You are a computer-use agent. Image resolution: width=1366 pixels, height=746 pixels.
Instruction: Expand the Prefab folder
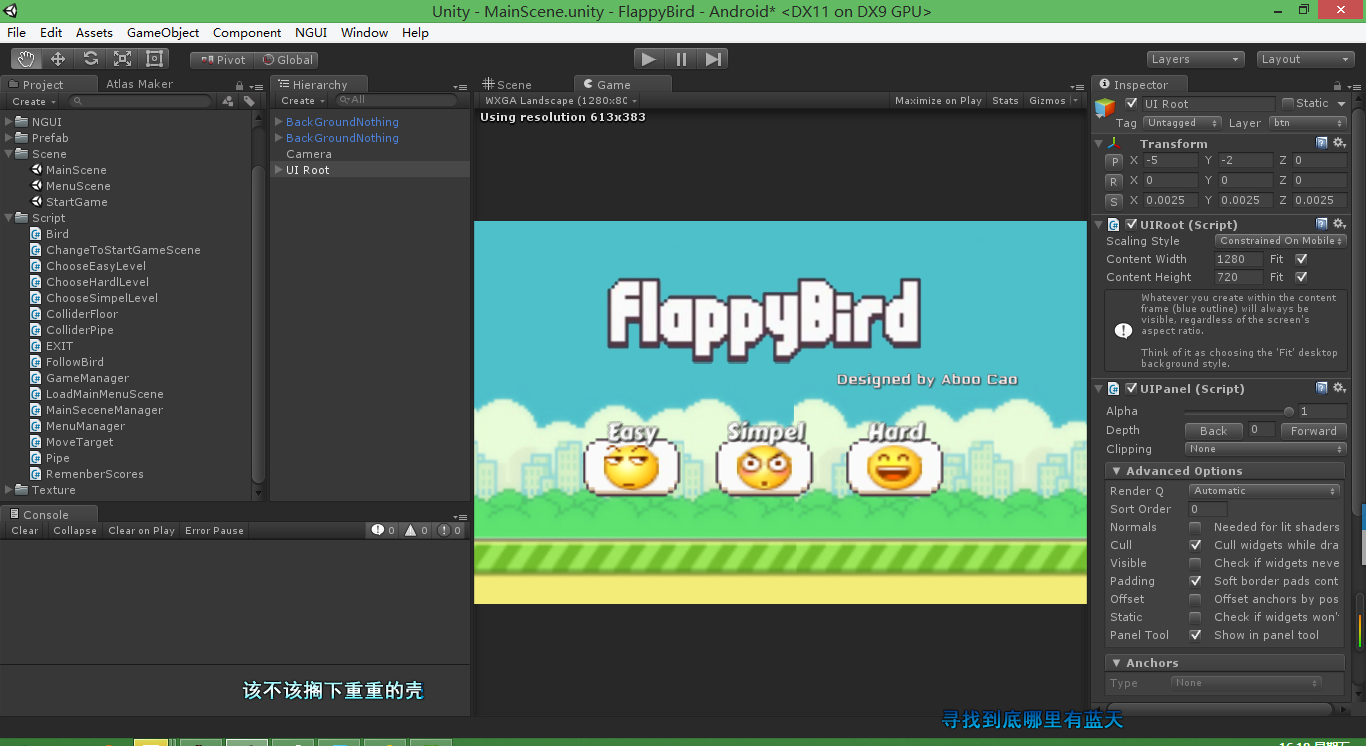click(x=9, y=138)
